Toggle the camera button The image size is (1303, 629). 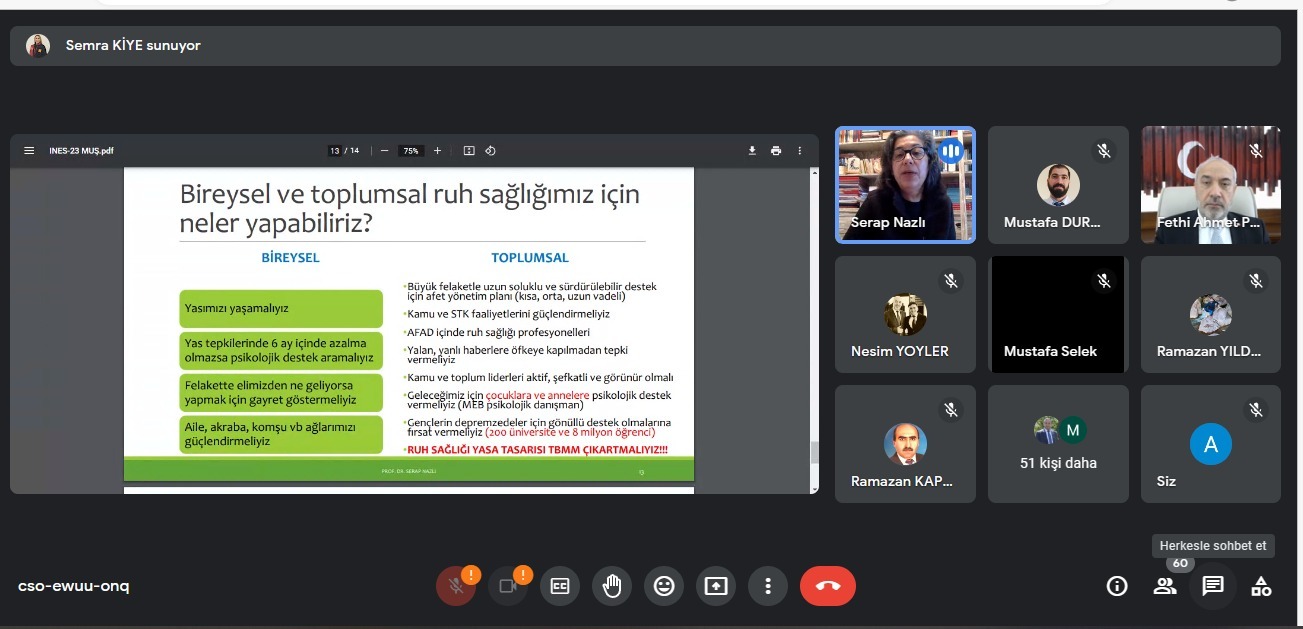pyautogui.click(x=508, y=586)
